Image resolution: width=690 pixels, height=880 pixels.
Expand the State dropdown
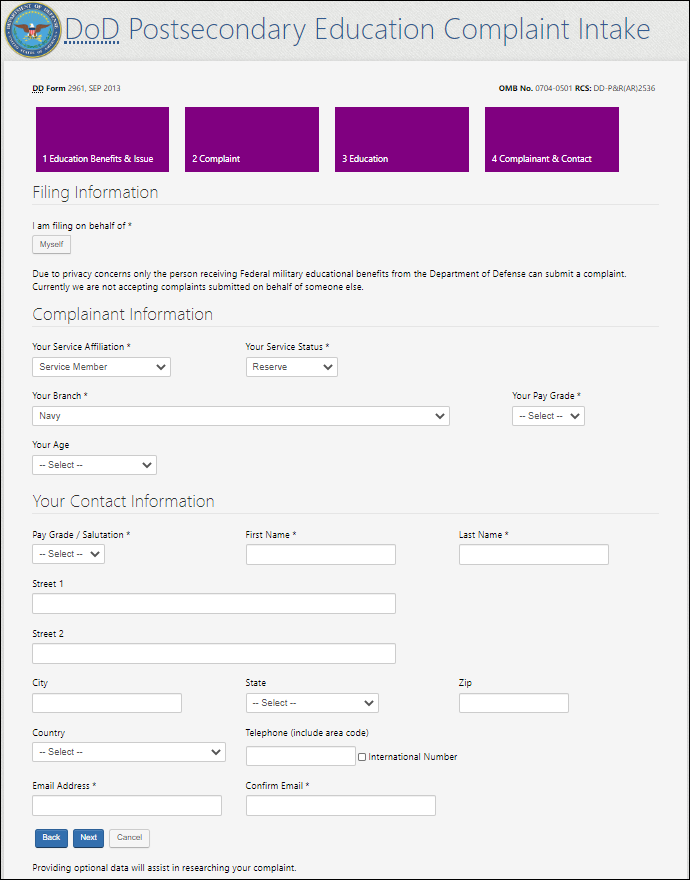pos(312,703)
